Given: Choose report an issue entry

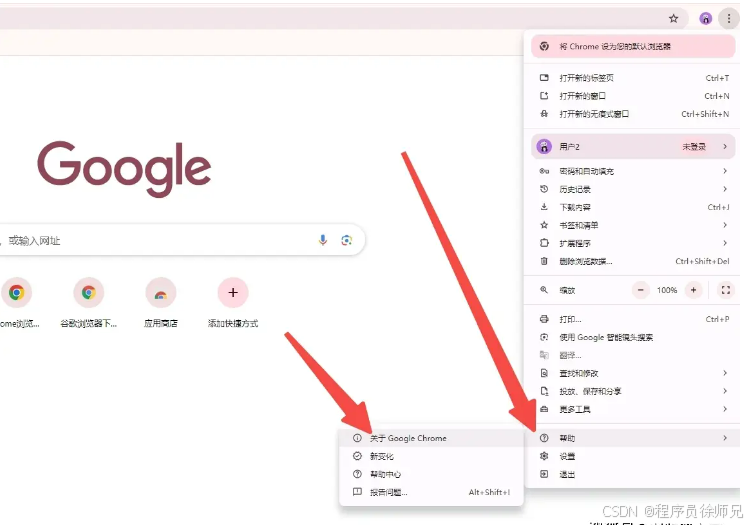Looking at the screenshot, I should coord(431,492).
